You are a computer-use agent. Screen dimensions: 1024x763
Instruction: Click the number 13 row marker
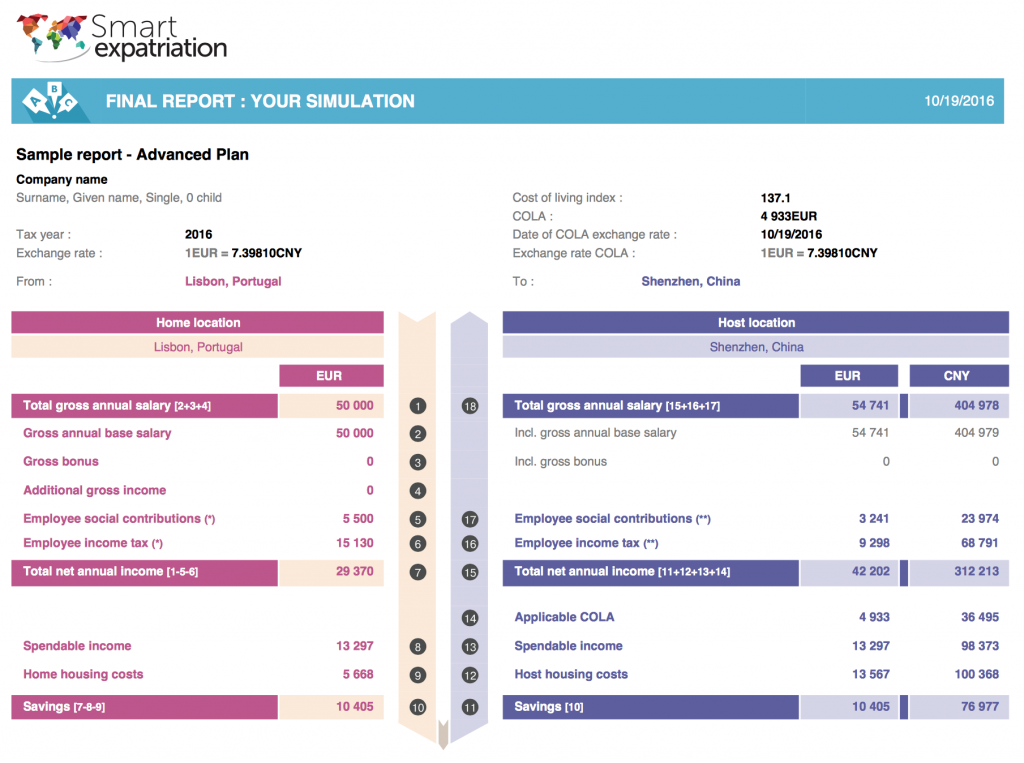[x=470, y=647]
